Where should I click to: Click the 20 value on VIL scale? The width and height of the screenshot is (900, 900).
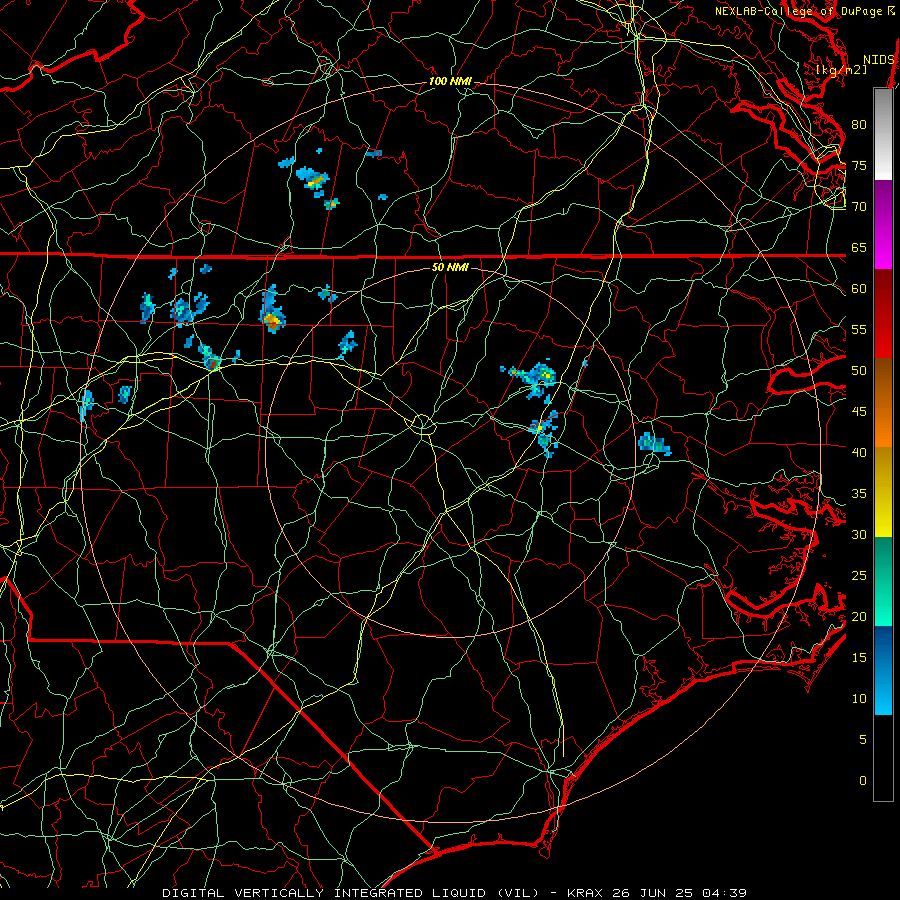pos(859,616)
